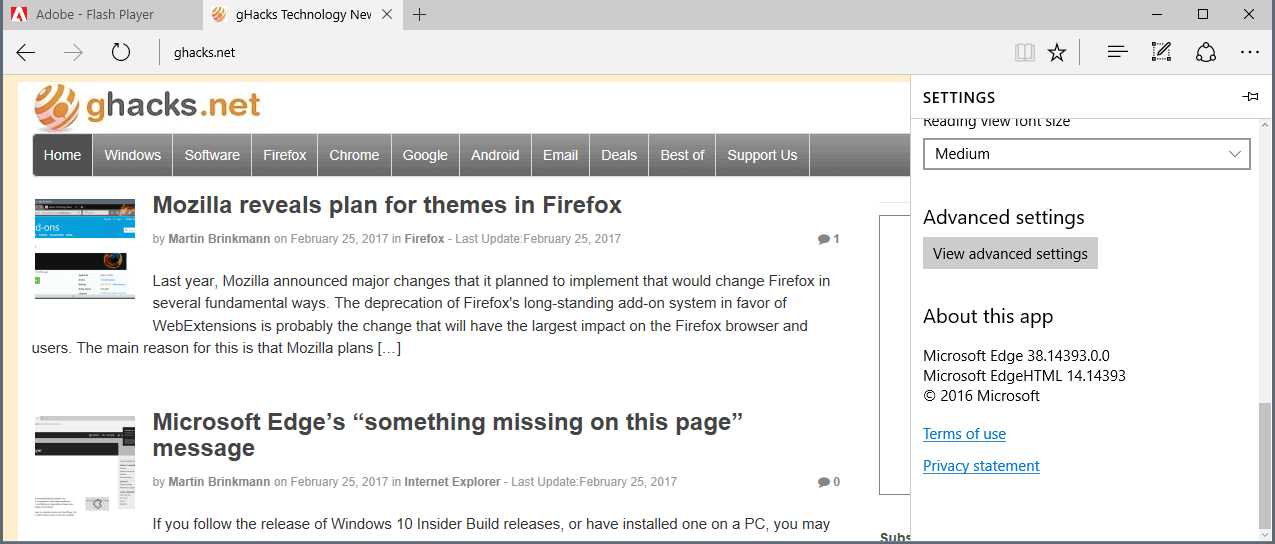This screenshot has height=544, width=1275.
Task: Open the More actions ellipsis menu
Action: click(1250, 52)
